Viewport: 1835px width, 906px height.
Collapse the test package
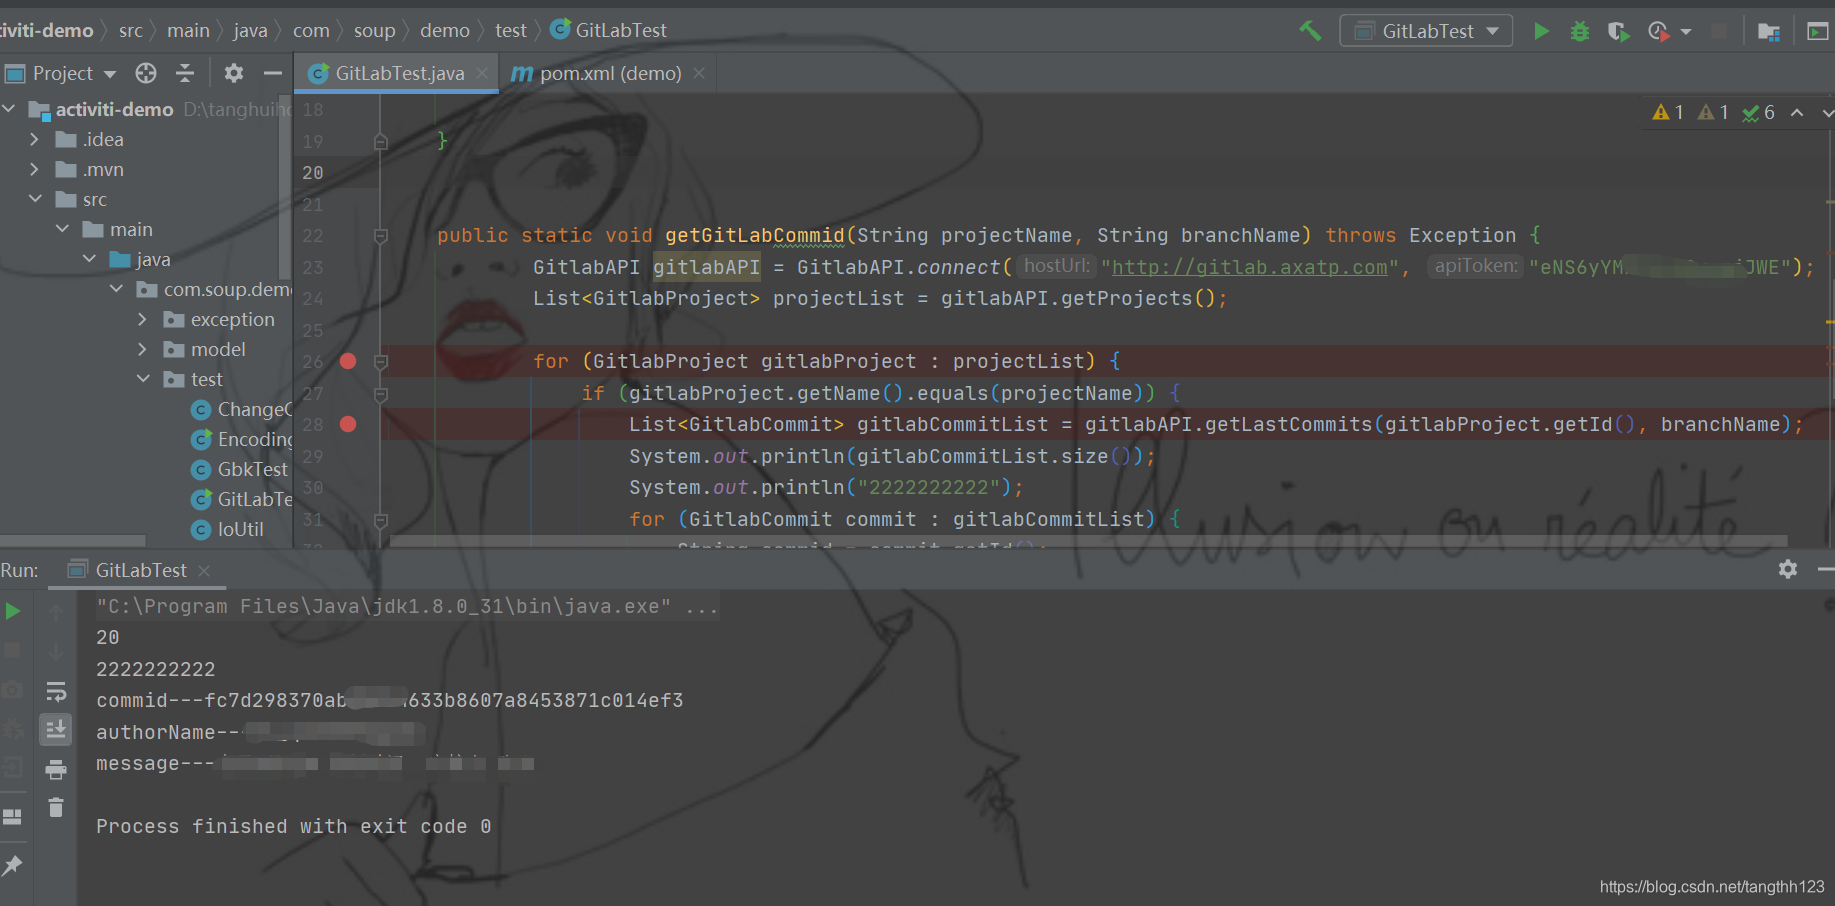[143, 379]
